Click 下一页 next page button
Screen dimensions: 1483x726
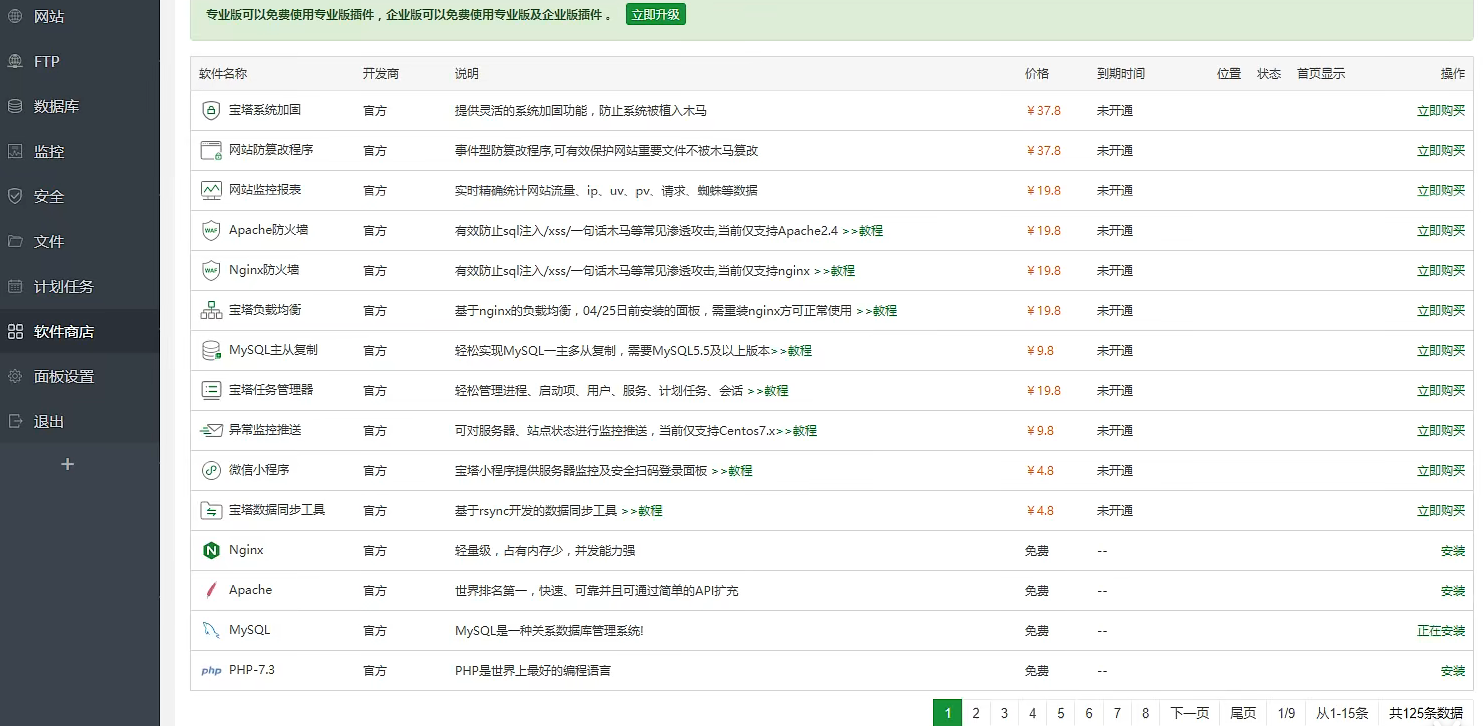[1190, 713]
